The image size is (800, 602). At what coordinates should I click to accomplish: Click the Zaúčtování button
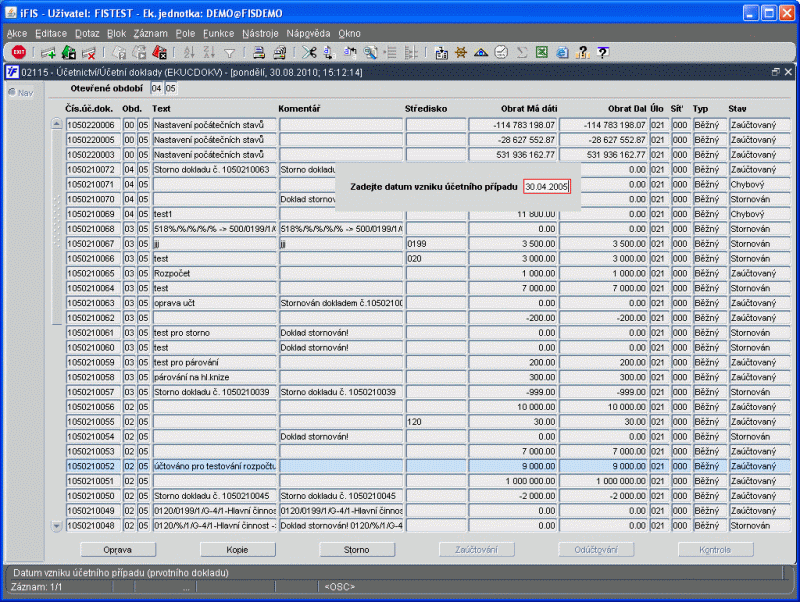click(477, 549)
